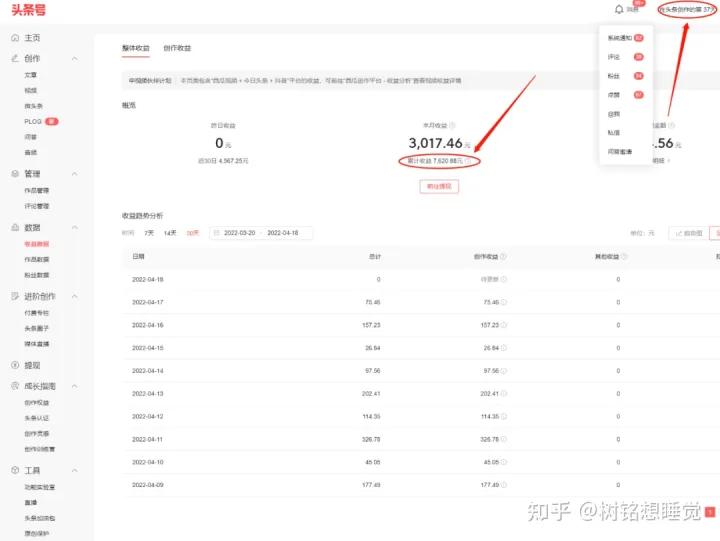The image size is (720, 541).
Task: Click info icon in 创作收益 column header
Action: tap(503, 256)
